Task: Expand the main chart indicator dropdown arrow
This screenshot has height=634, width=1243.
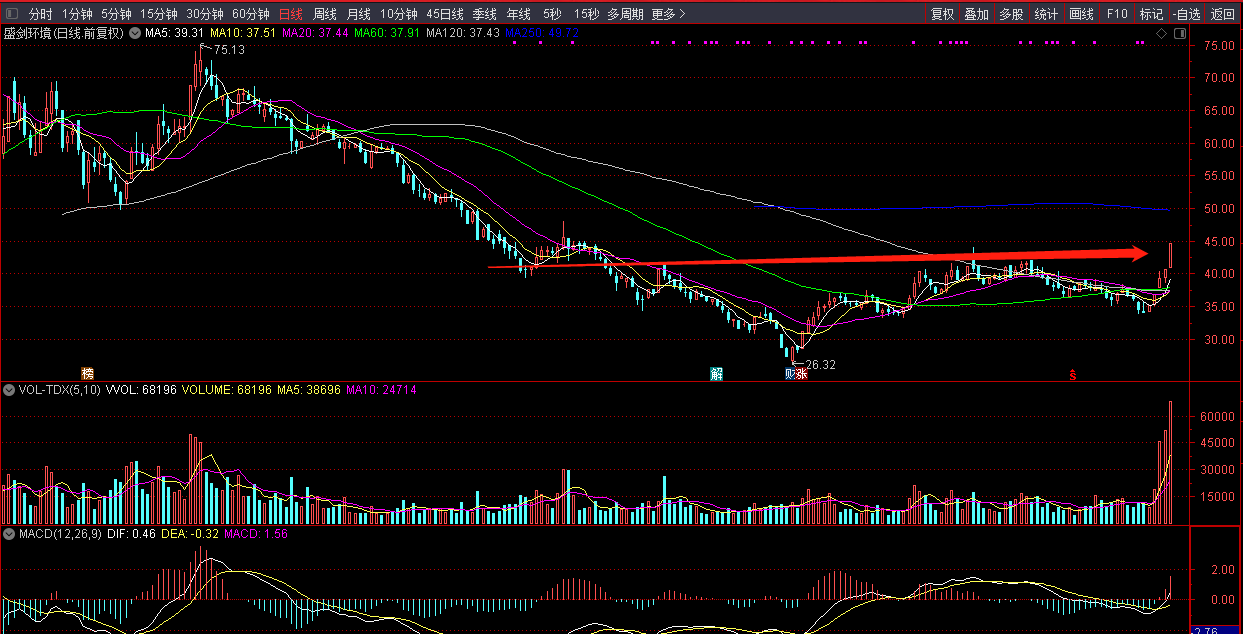Action: (x=134, y=33)
